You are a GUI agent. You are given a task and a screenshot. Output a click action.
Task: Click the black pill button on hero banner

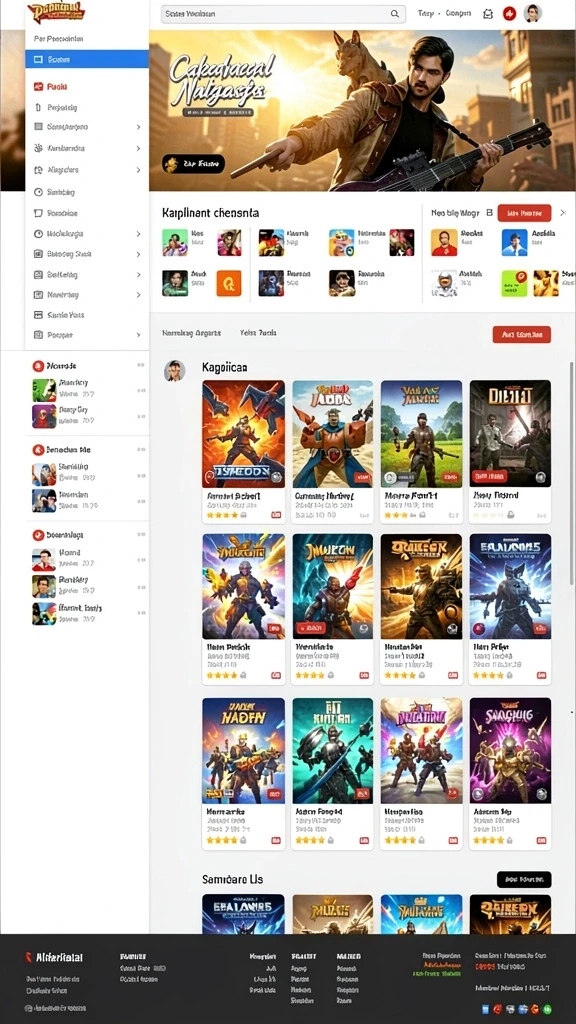(193, 164)
